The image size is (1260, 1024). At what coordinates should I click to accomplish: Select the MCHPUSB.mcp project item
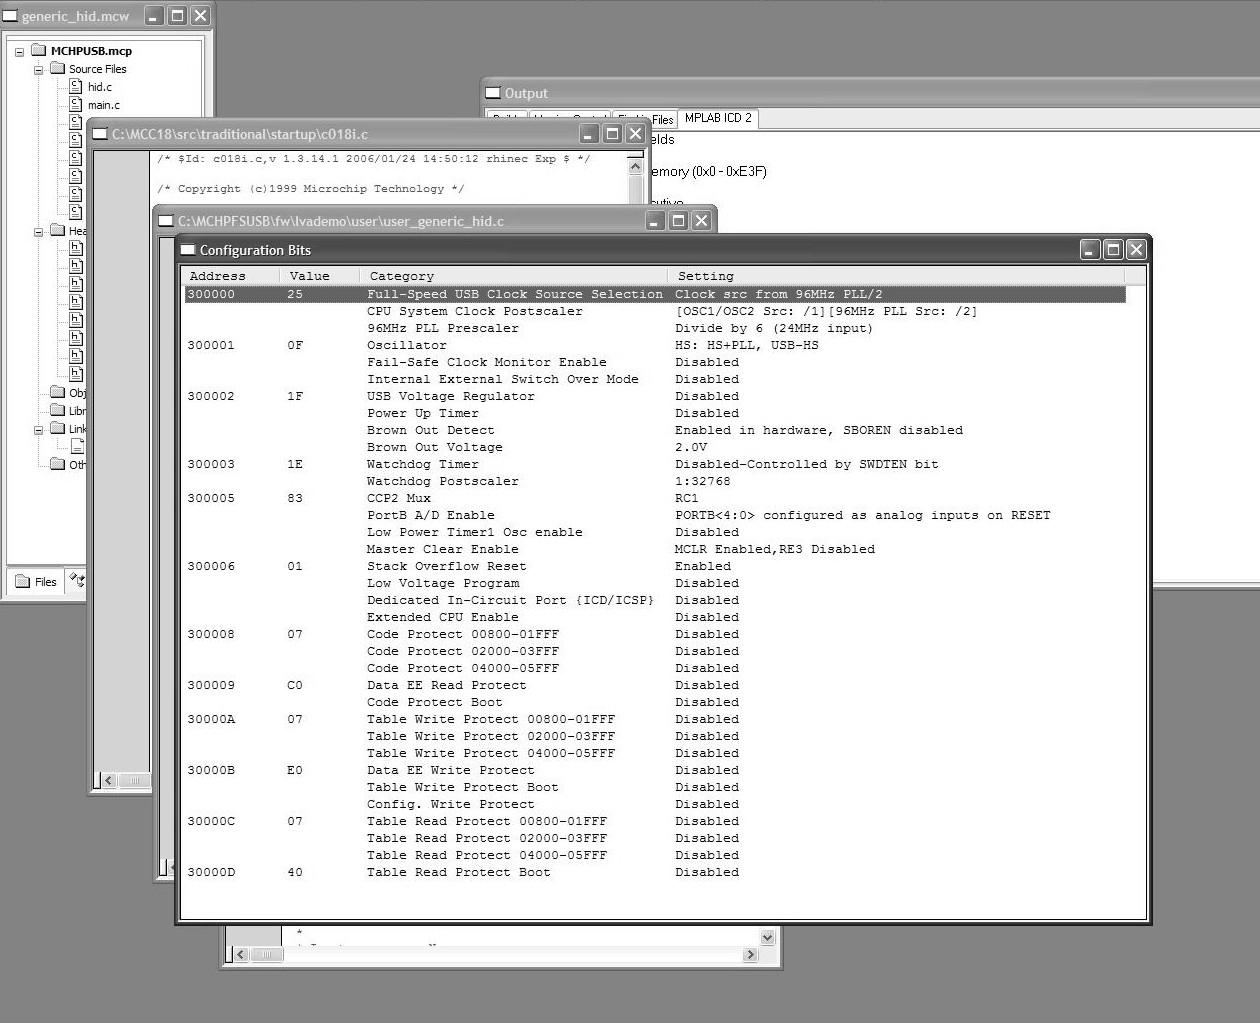coord(91,51)
